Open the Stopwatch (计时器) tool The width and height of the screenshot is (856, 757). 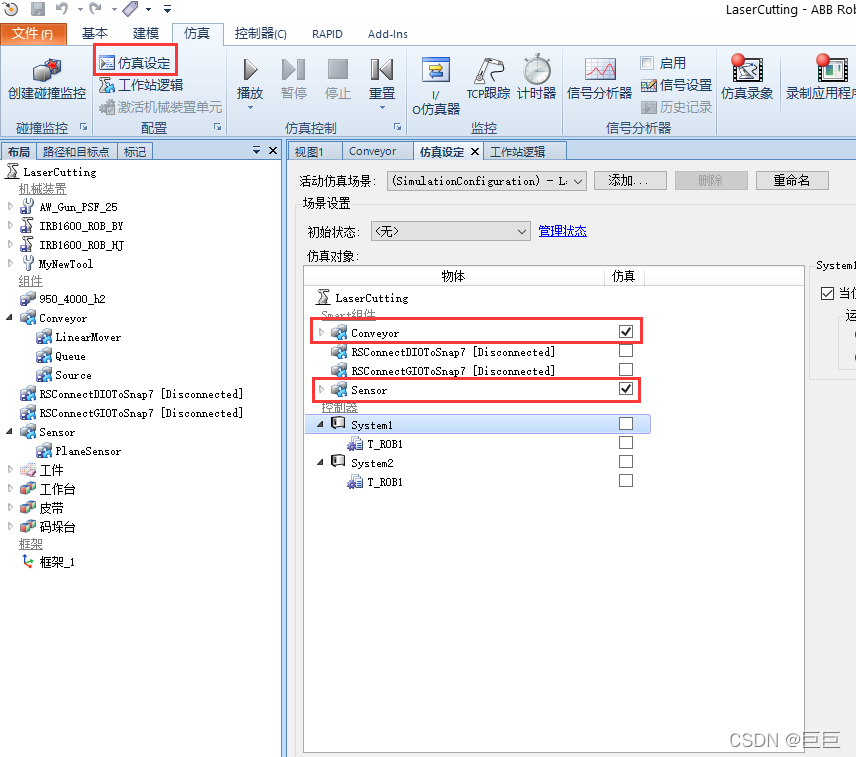pyautogui.click(x=537, y=80)
